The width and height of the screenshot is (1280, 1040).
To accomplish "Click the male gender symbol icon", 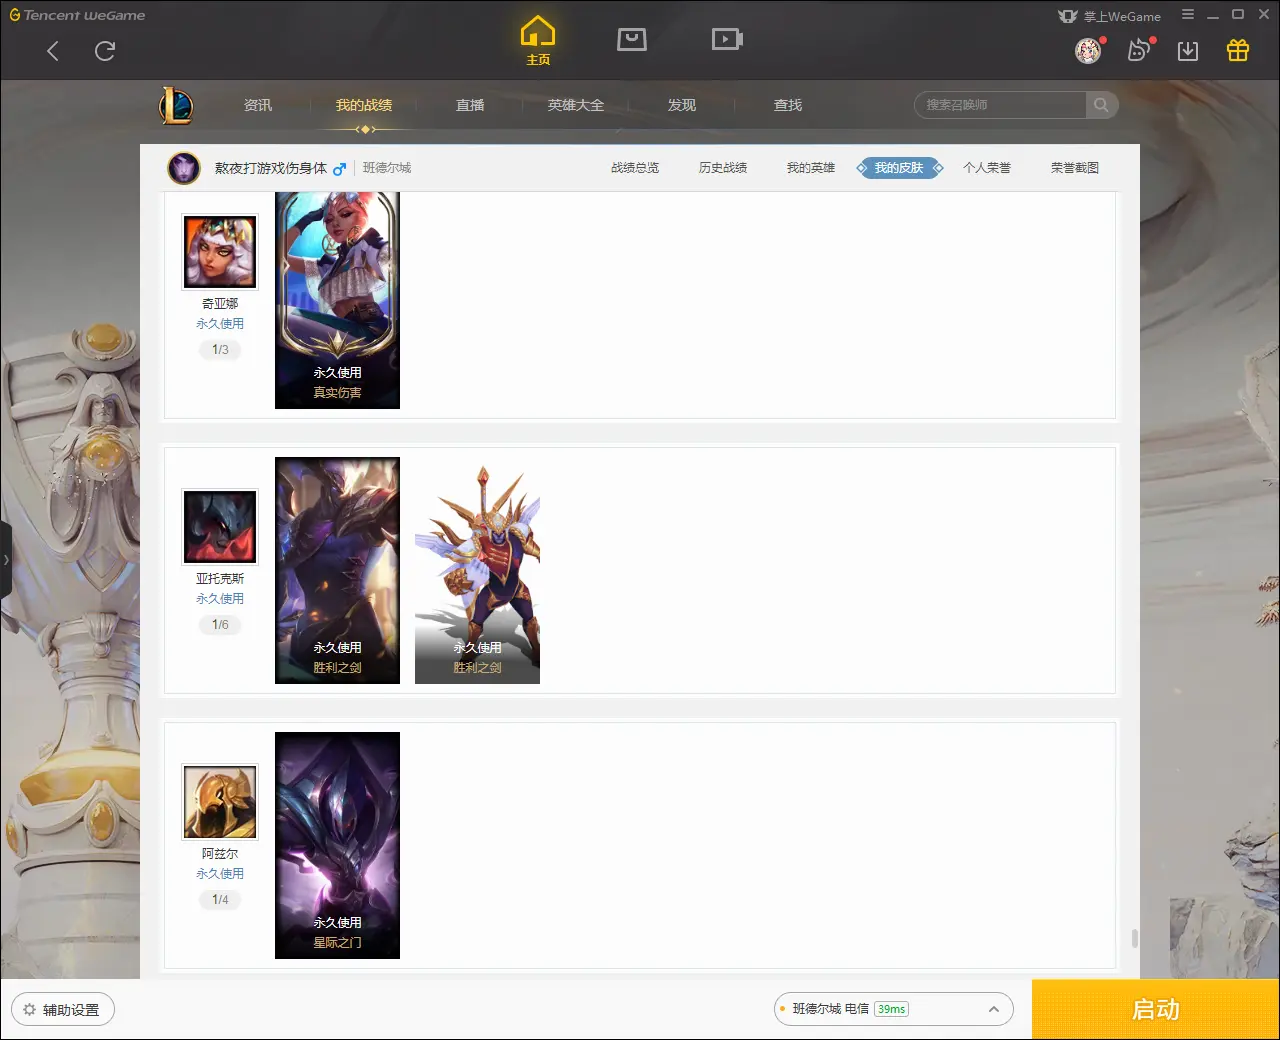I will pyautogui.click(x=340, y=168).
